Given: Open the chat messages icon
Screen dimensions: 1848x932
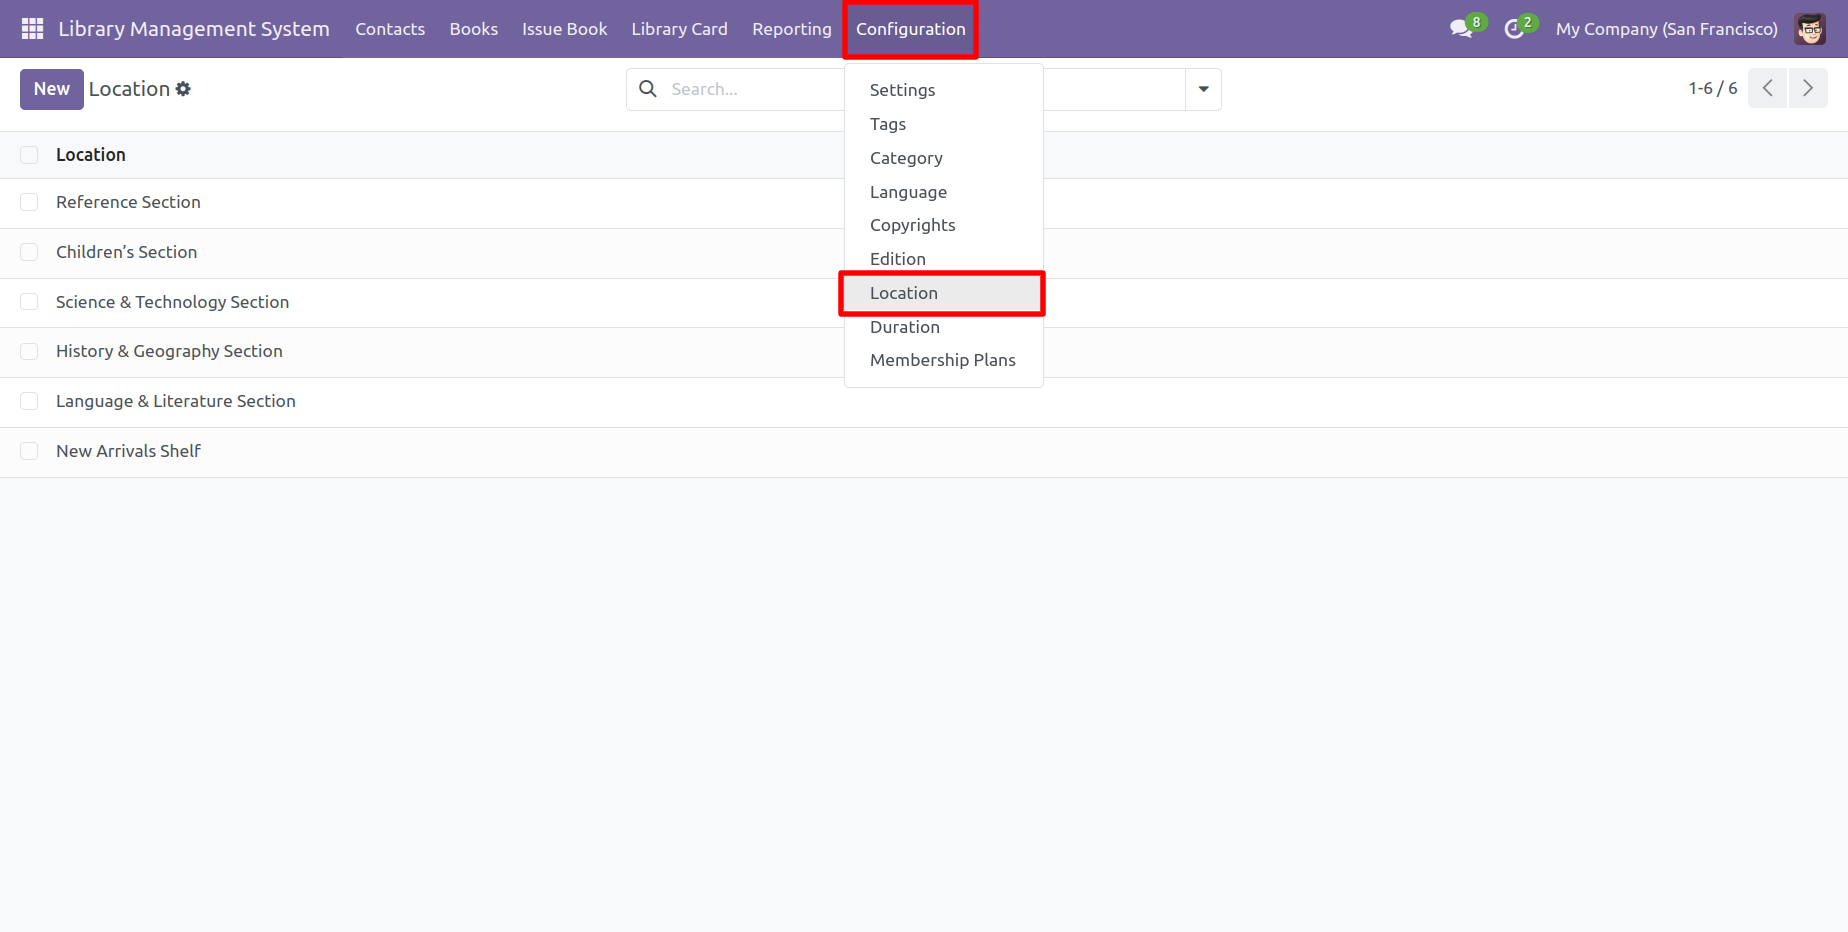Looking at the screenshot, I should coord(1461,29).
